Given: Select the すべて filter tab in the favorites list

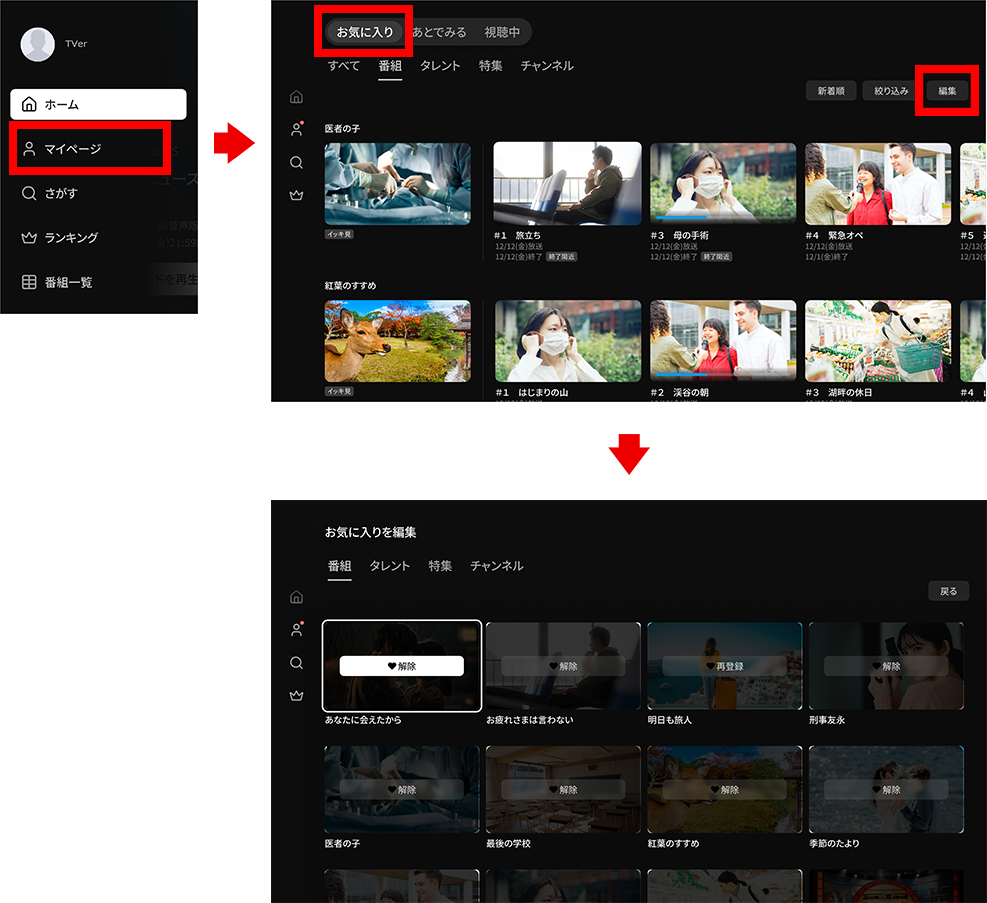Looking at the screenshot, I should 344,65.
